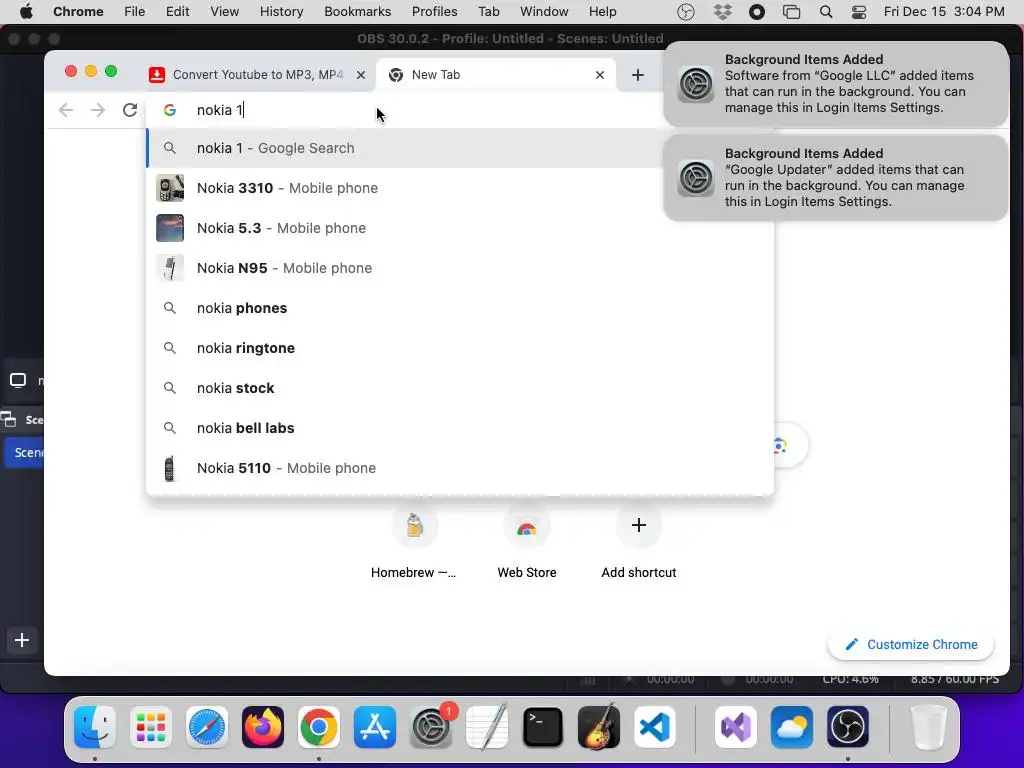
Task: Open the File menu
Action: pyautogui.click(x=135, y=12)
